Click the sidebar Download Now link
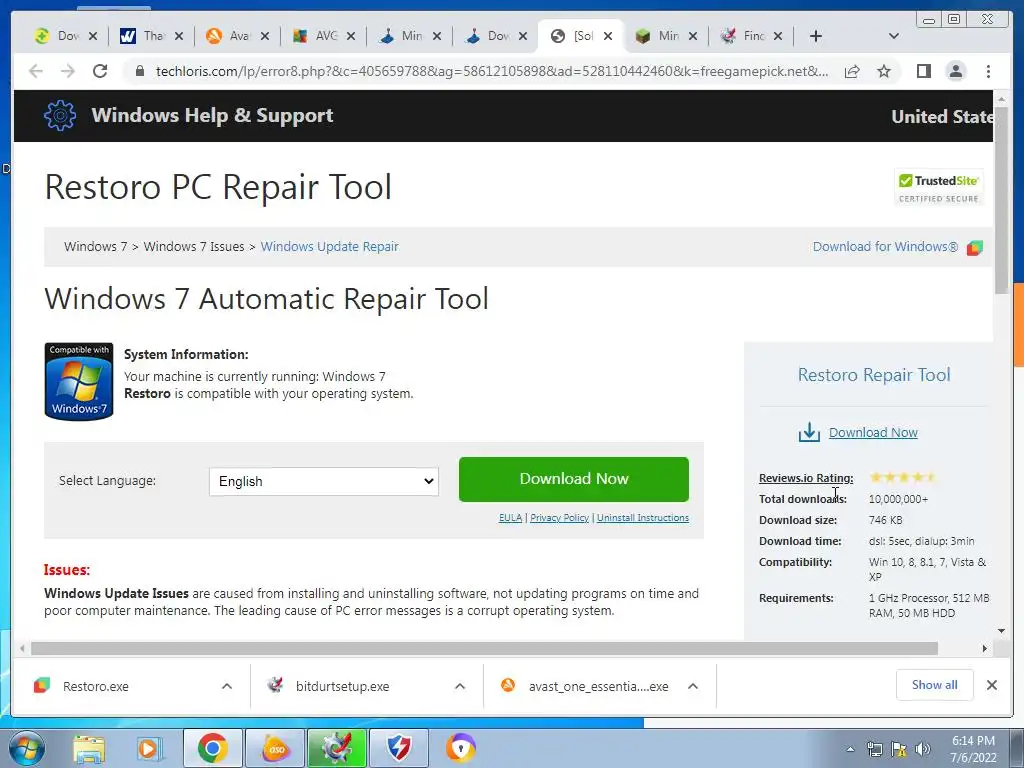This screenshot has height=768, width=1024. [x=873, y=432]
